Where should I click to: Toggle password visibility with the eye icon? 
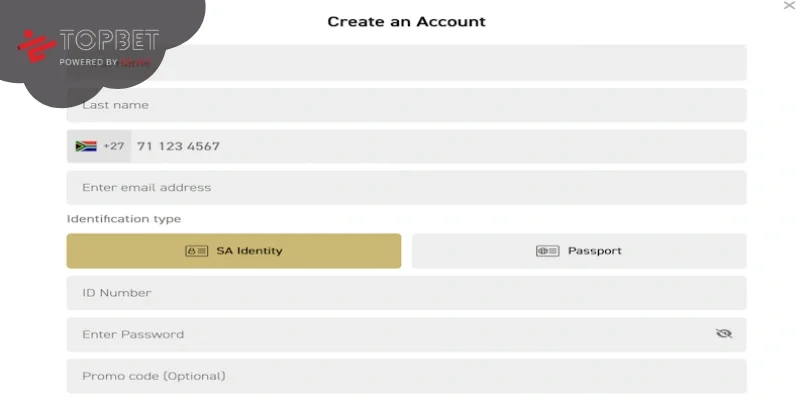724,334
